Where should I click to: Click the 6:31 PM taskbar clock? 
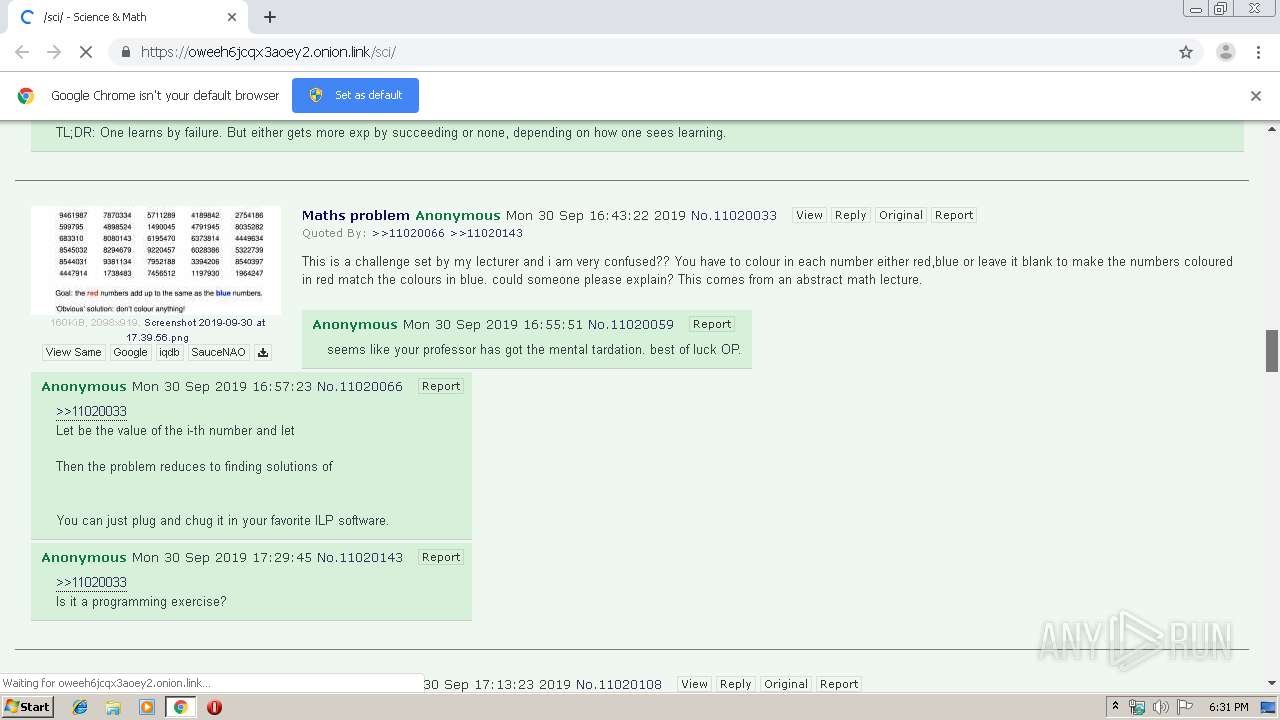1229,707
